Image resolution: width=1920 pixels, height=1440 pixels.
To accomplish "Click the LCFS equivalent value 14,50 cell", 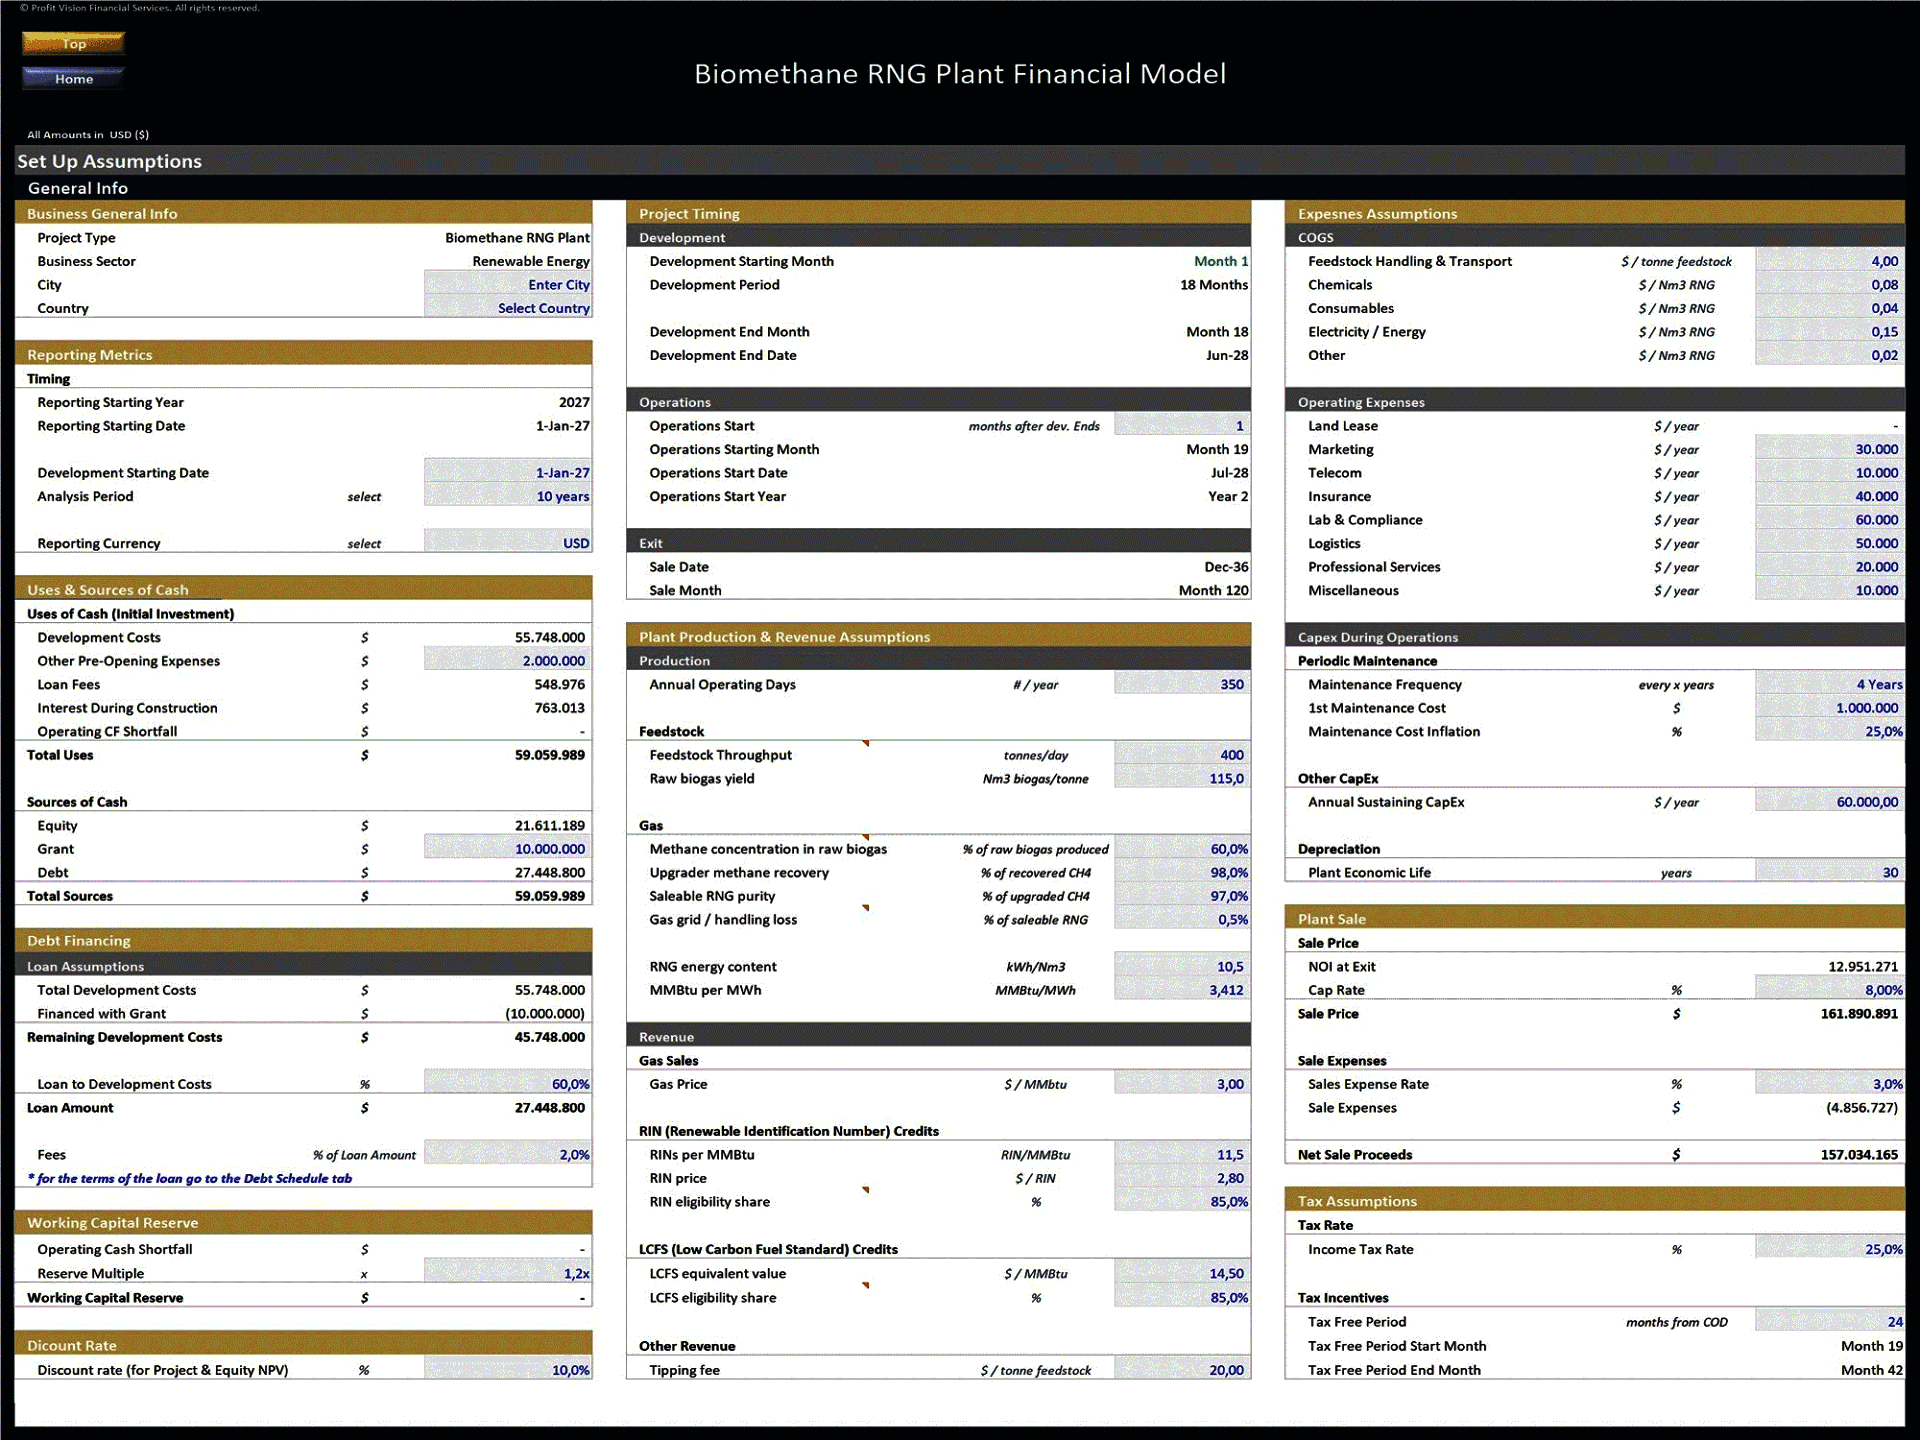I will (1182, 1274).
